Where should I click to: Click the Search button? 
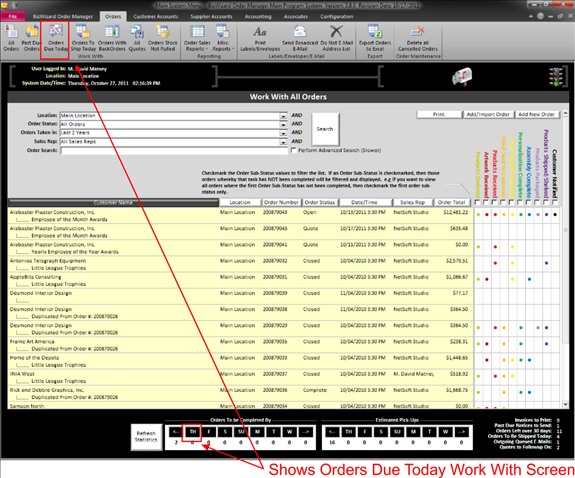coord(325,129)
